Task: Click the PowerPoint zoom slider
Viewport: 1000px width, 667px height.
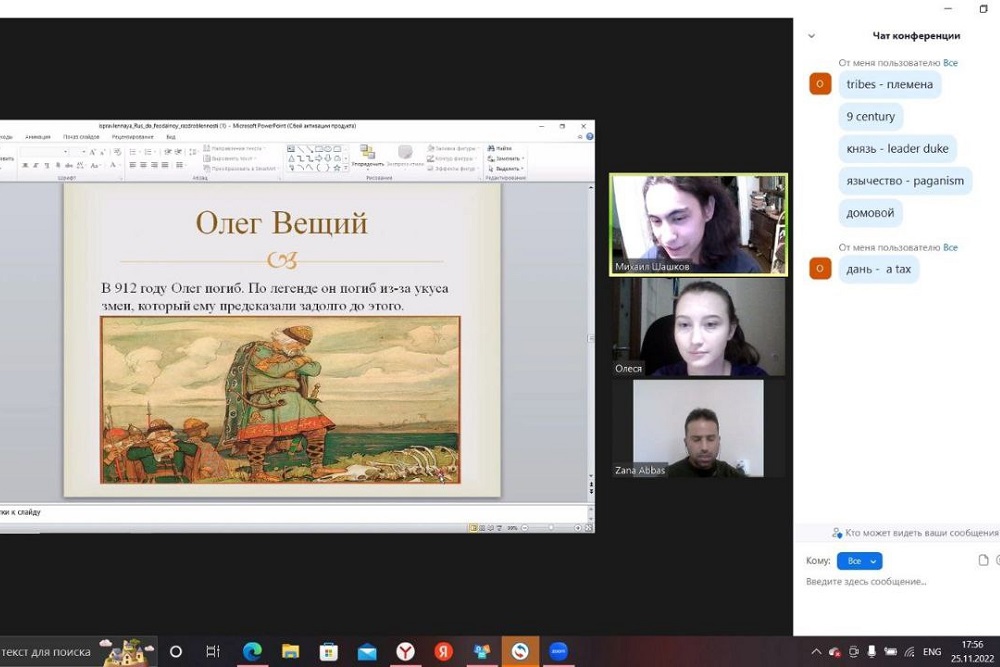Action: [550, 527]
